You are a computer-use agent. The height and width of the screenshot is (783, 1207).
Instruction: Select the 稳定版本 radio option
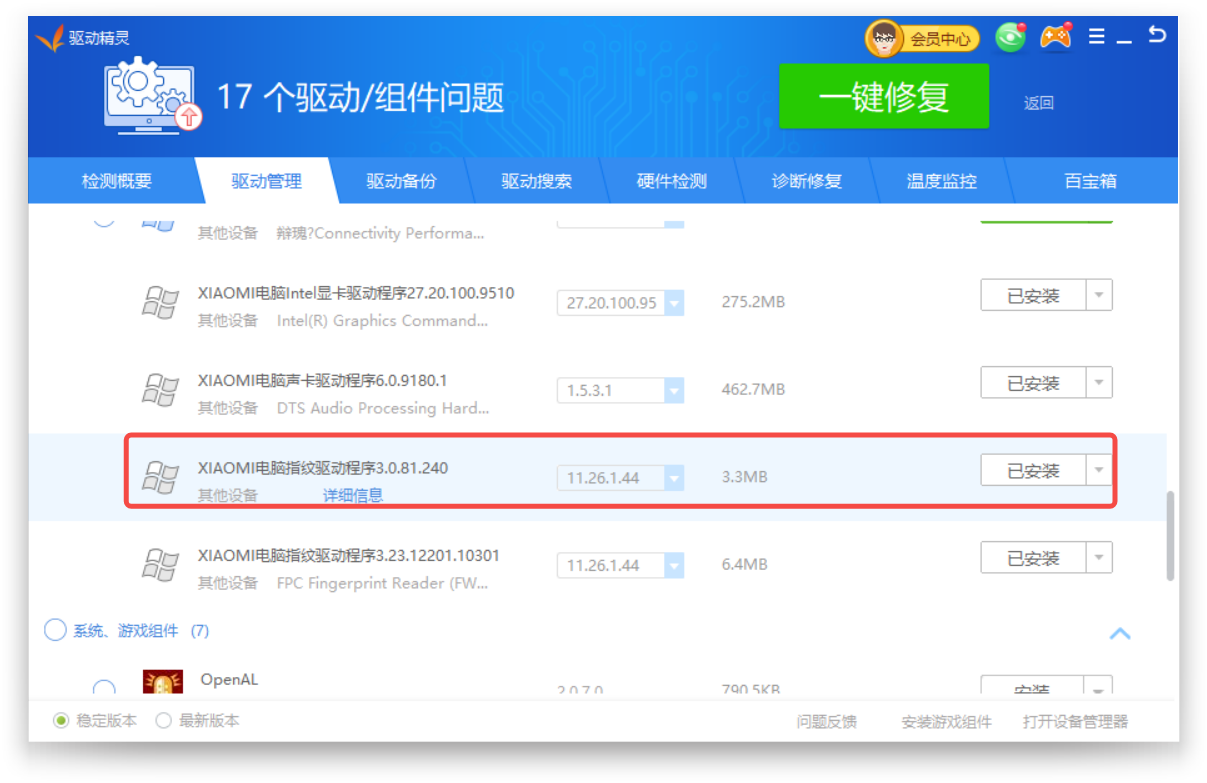click(x=61, y=721)
